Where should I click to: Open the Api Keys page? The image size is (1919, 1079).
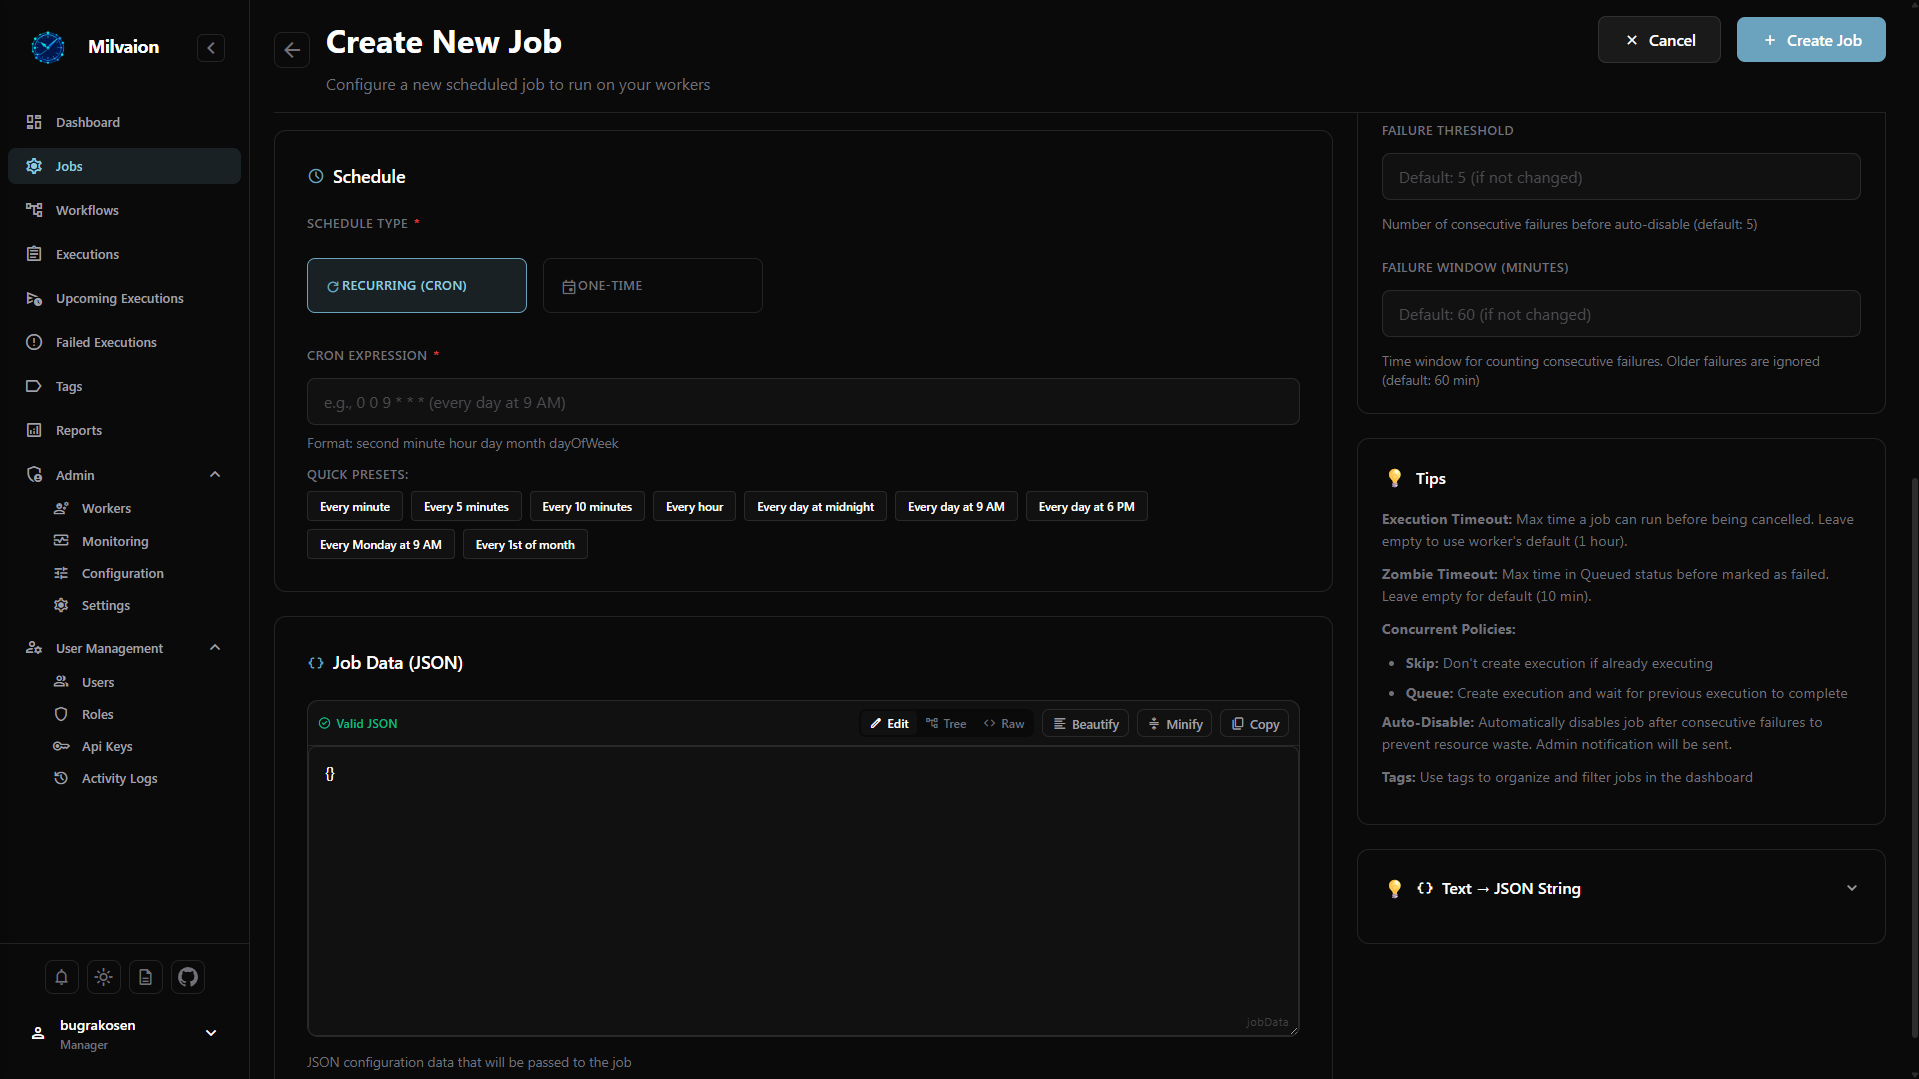click(x=107, y=746)
